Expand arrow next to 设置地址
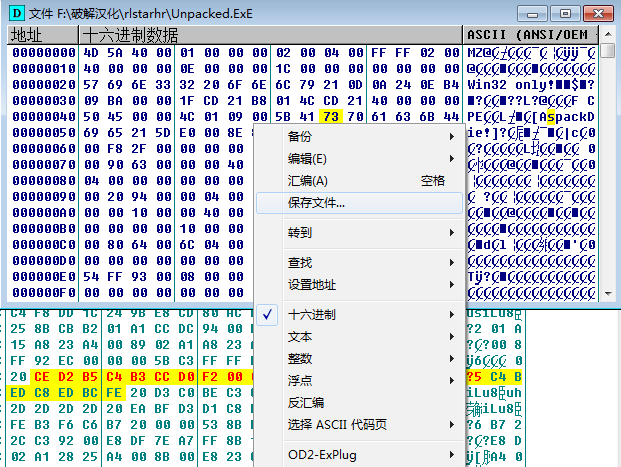Image resolution: width=621 pixels, height=467 pixels. (452, 285)
